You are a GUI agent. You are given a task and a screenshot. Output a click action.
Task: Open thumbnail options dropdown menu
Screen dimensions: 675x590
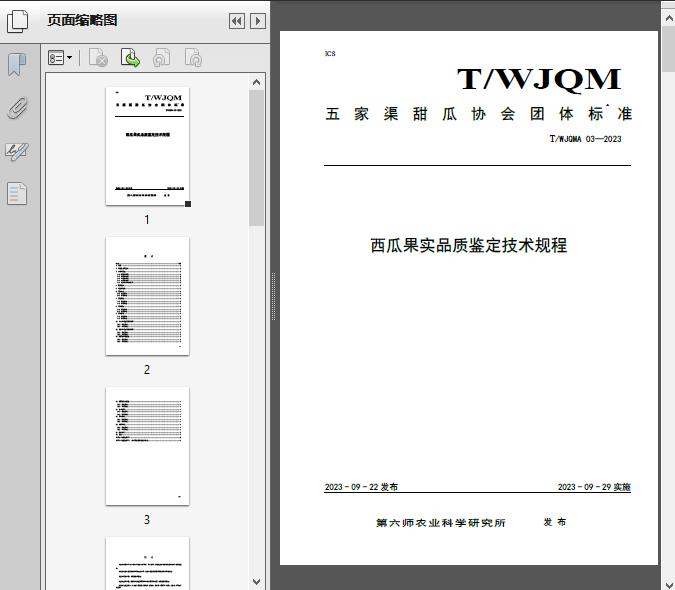coord(60,59)
